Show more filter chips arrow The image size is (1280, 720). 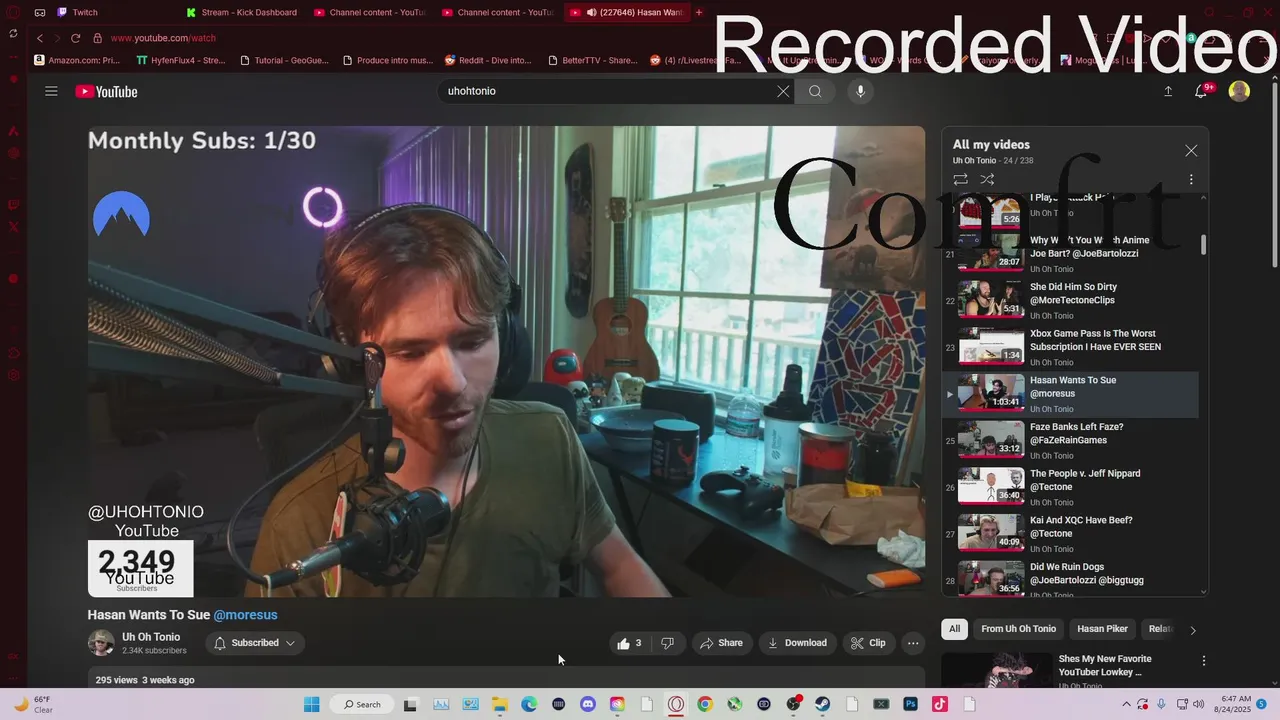1192,630
